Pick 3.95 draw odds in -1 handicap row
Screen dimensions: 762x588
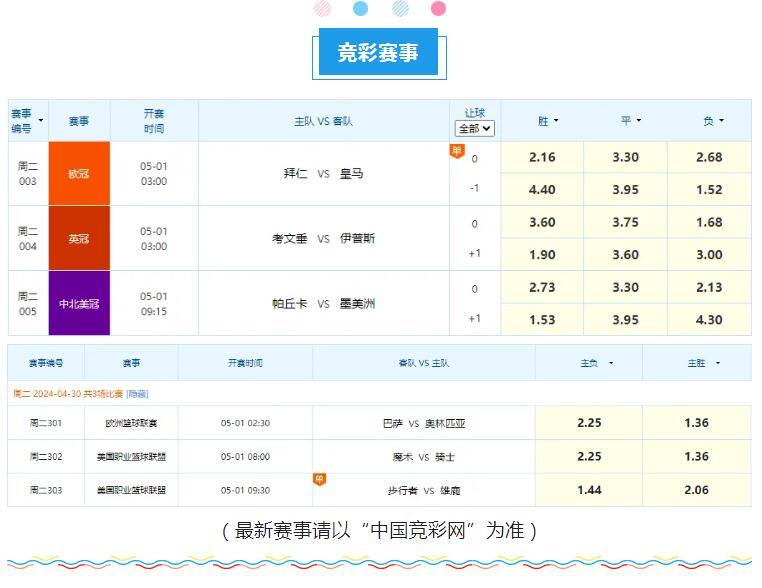tap(625, 190)
